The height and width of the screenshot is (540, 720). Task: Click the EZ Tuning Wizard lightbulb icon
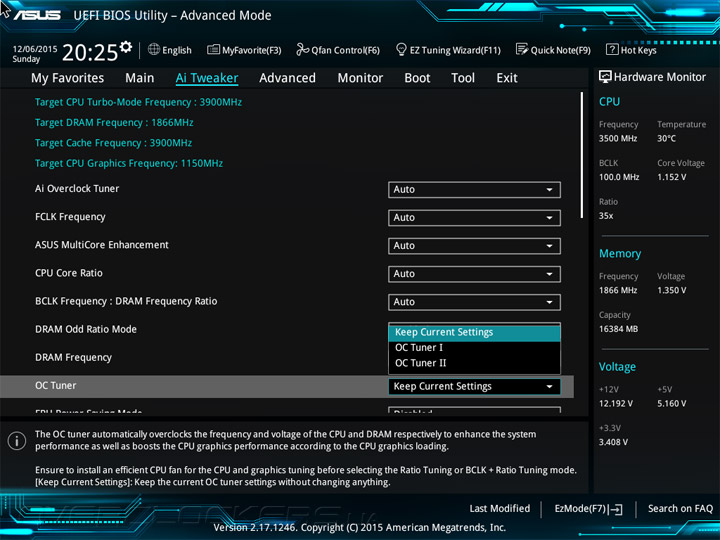click(x=401, y=49)
